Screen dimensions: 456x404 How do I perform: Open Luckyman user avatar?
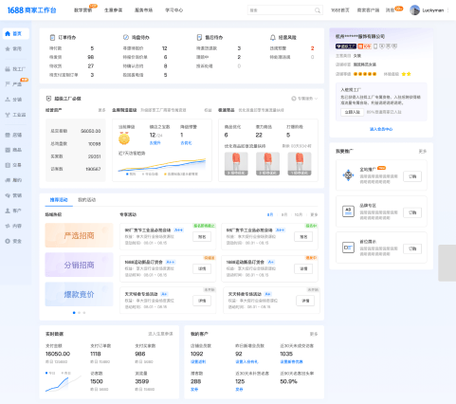(415, 10)
